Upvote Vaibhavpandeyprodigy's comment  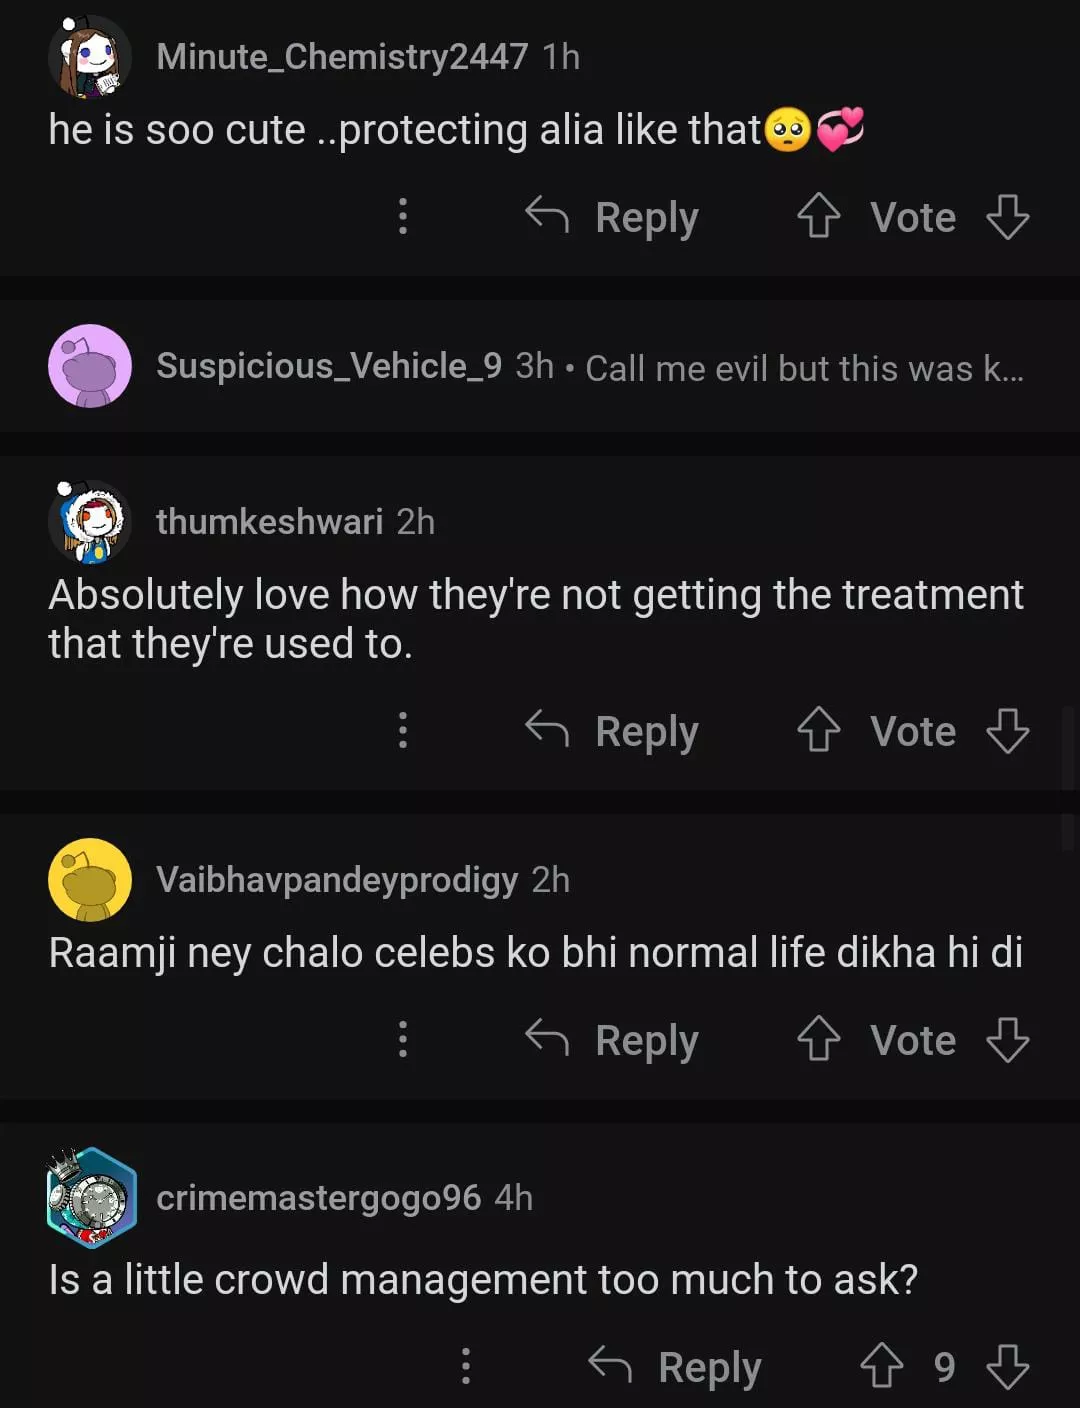click(818, 1039)
